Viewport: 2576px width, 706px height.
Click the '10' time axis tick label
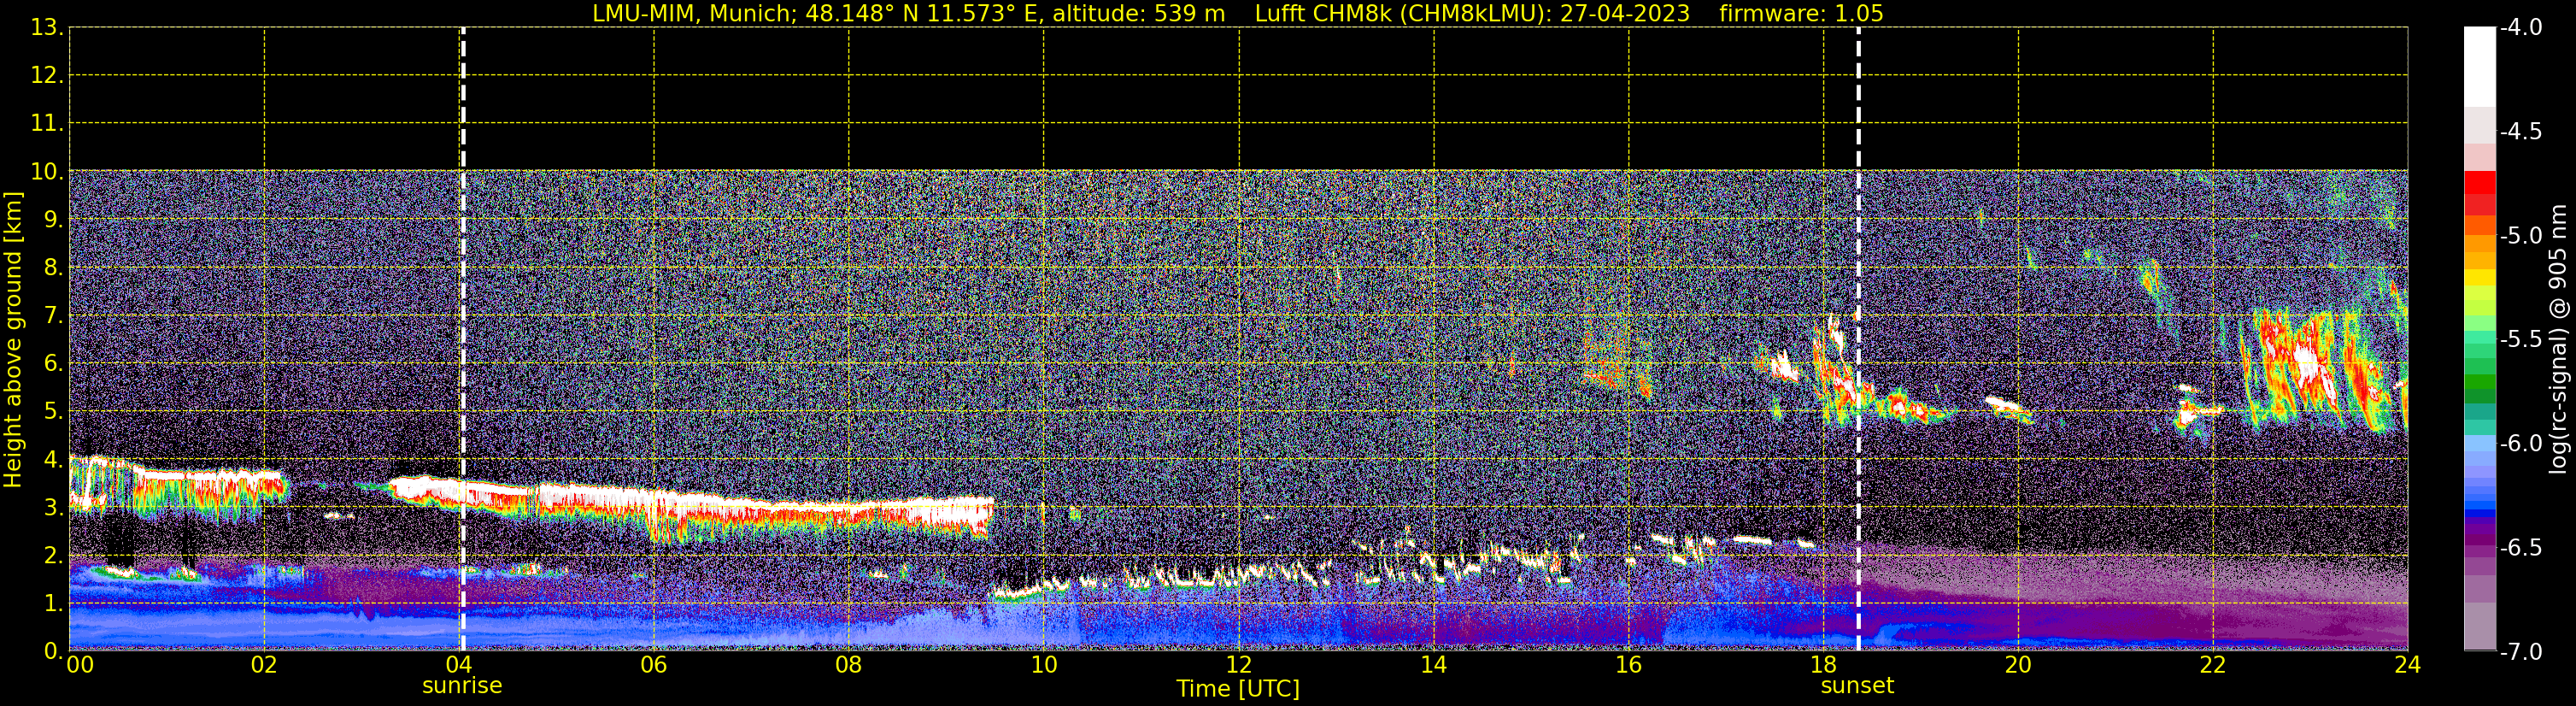tap(1044, 665)
